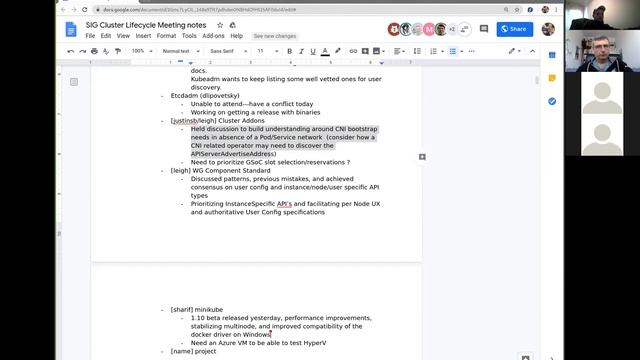Star the document title

[220, 25]
